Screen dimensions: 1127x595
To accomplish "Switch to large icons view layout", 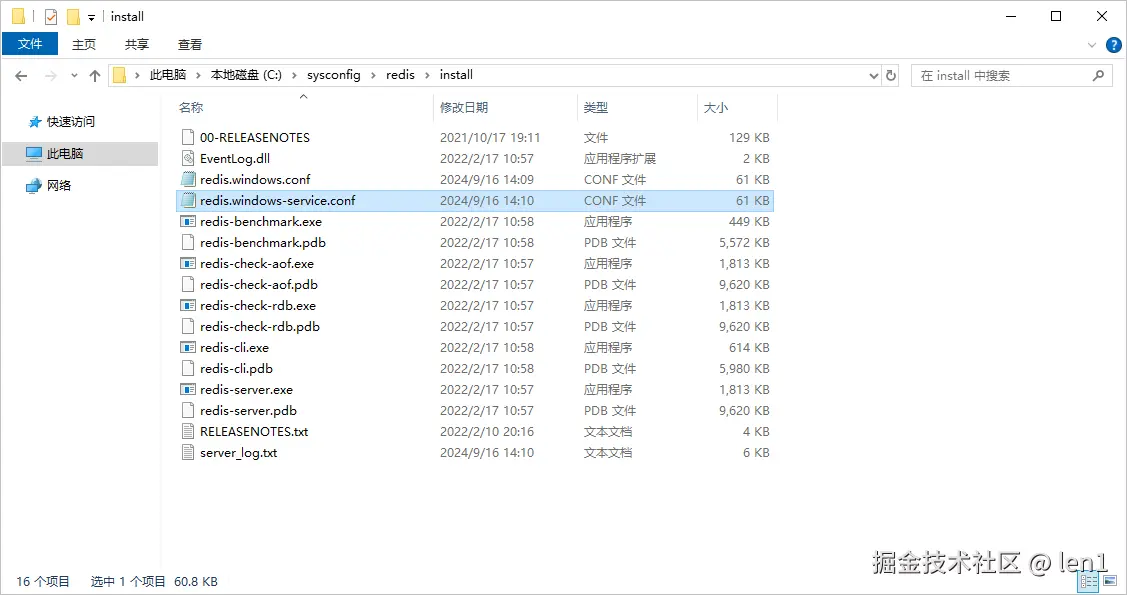I will tap(1110, 581).
